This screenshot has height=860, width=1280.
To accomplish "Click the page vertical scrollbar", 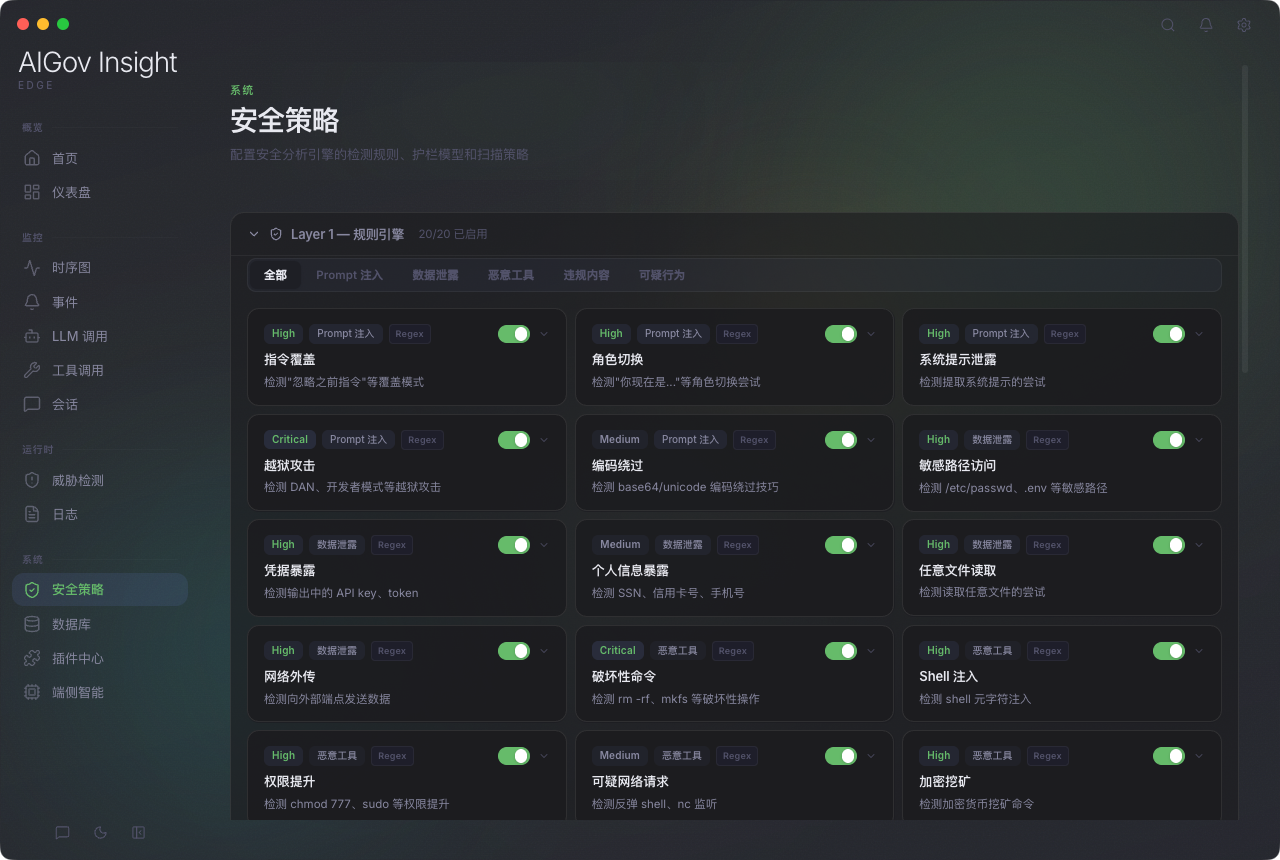I will (x=1245, y=200).
